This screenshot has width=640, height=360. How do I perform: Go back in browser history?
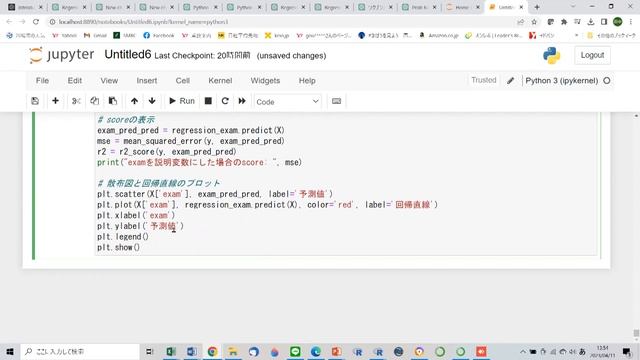(9, 22)
